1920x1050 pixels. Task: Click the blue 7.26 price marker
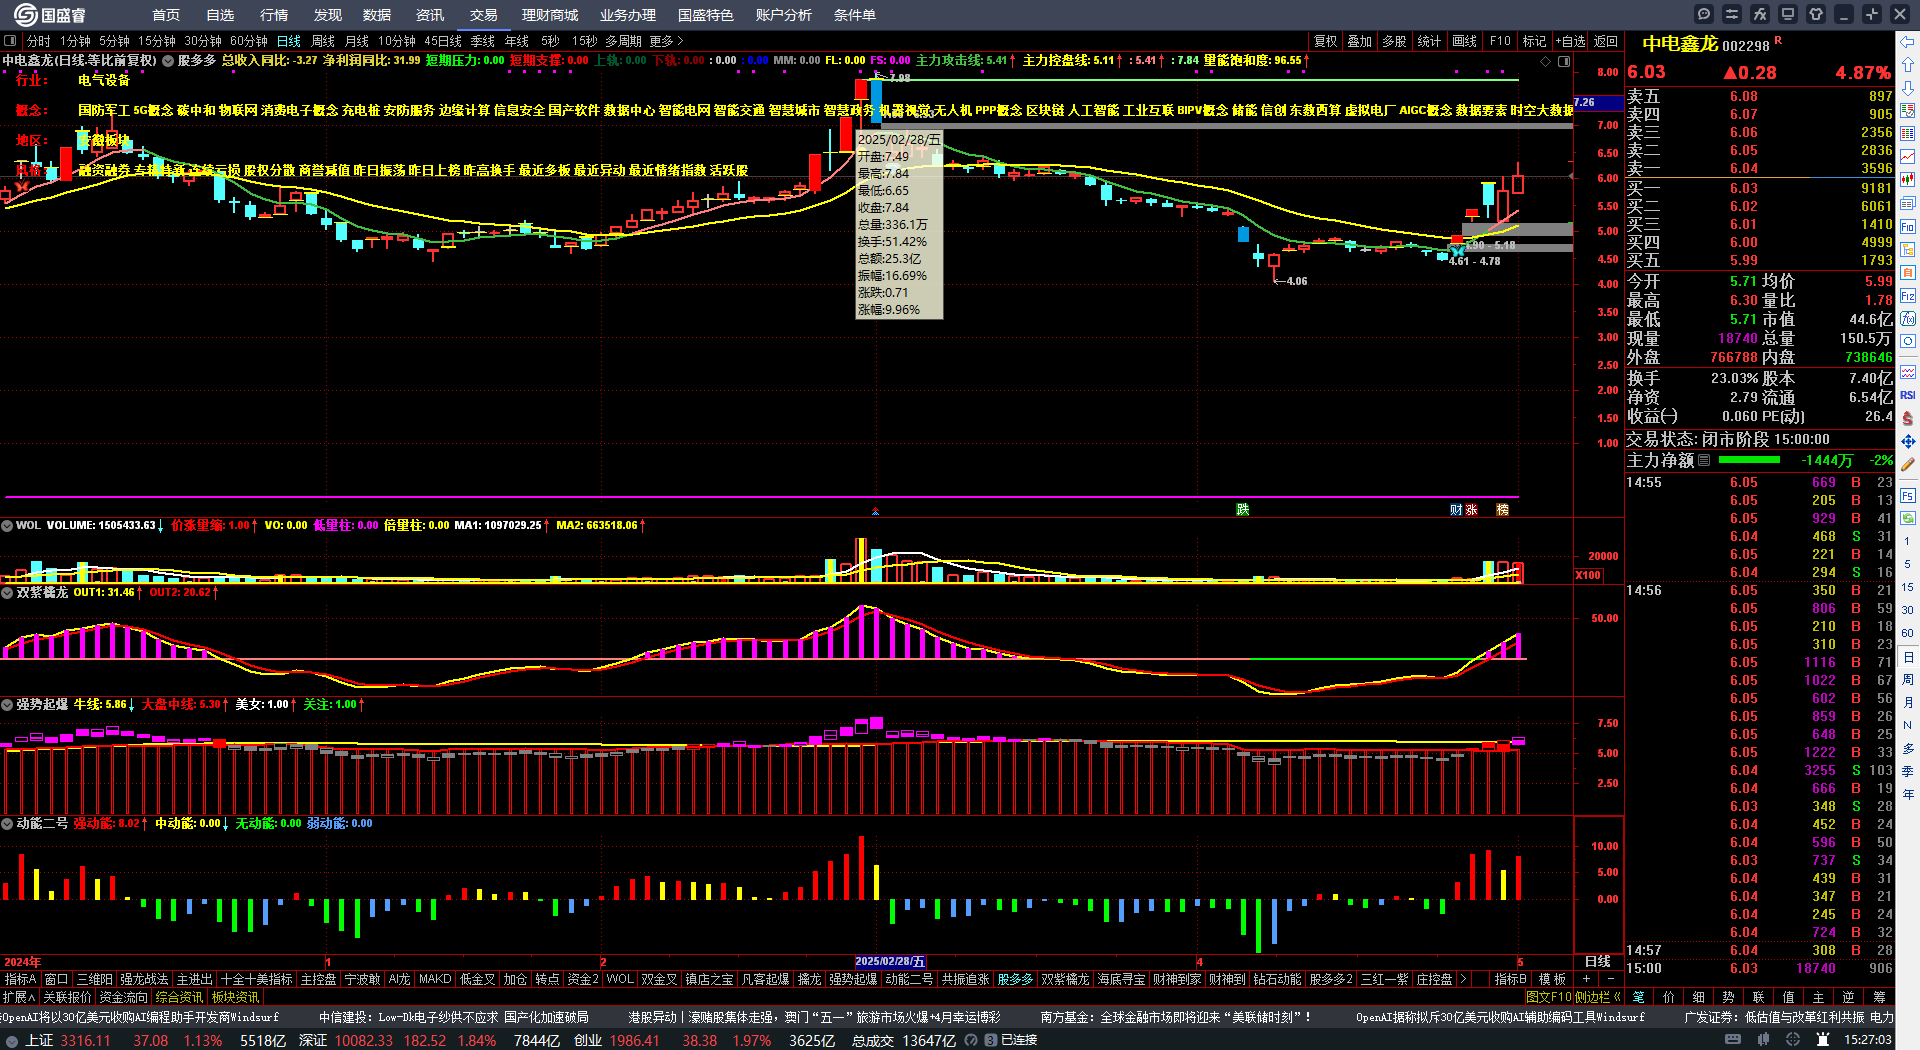(x=1598, y=102)
